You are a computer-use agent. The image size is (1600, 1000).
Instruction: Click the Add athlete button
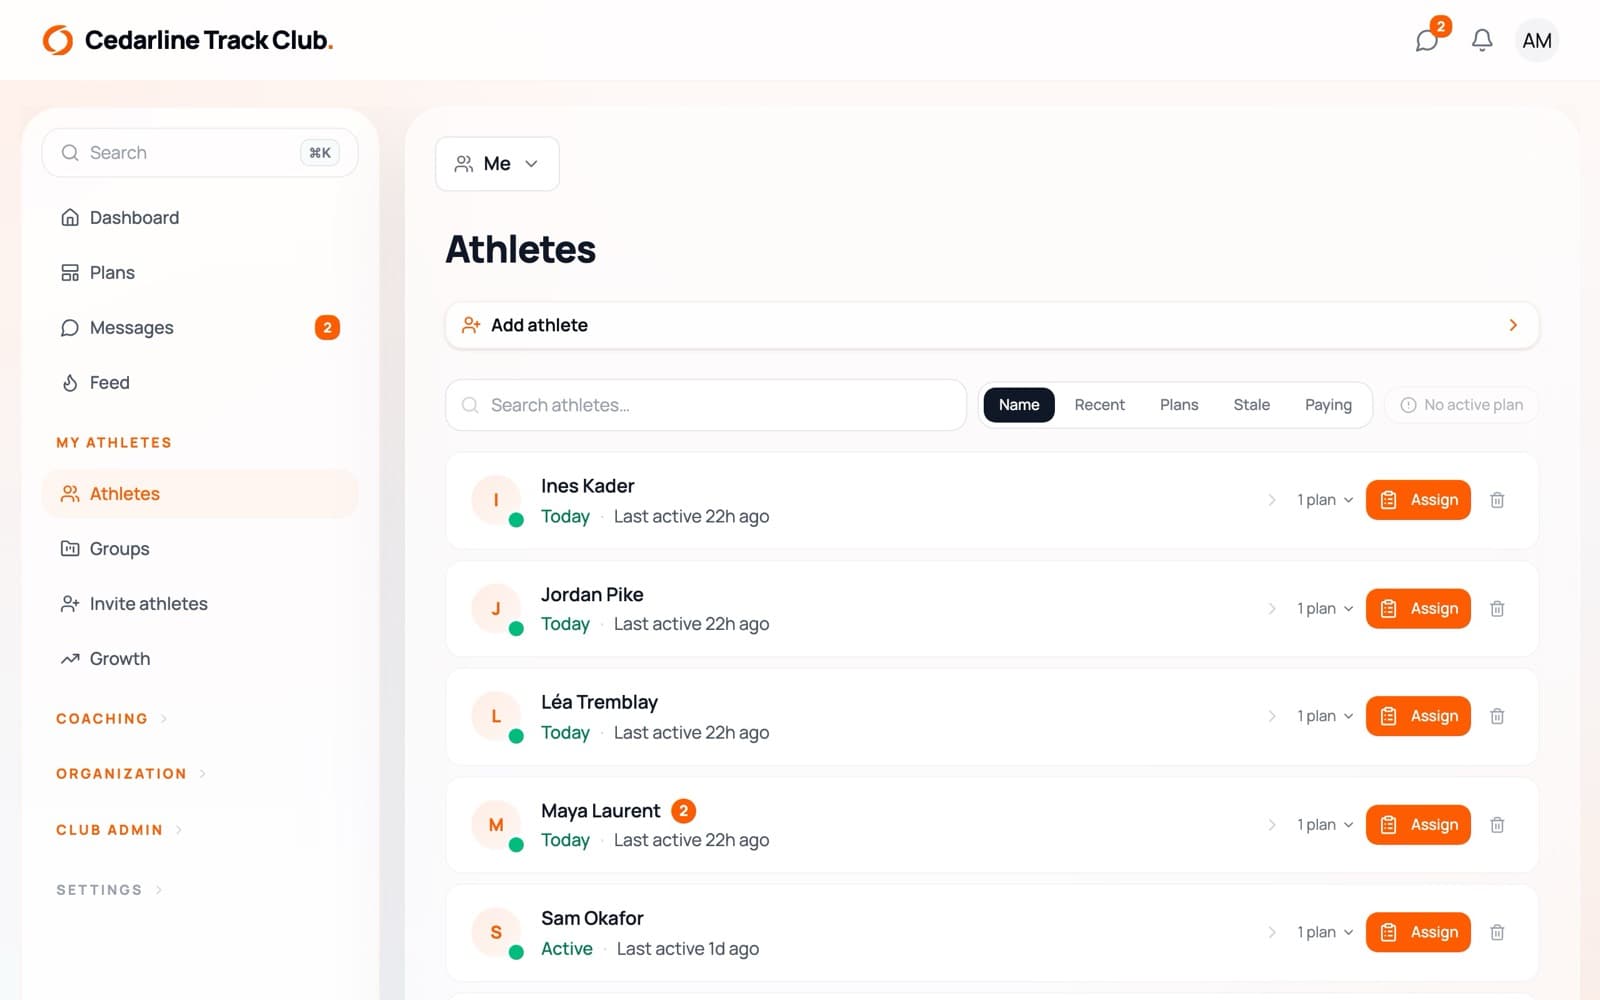(992, 325)
